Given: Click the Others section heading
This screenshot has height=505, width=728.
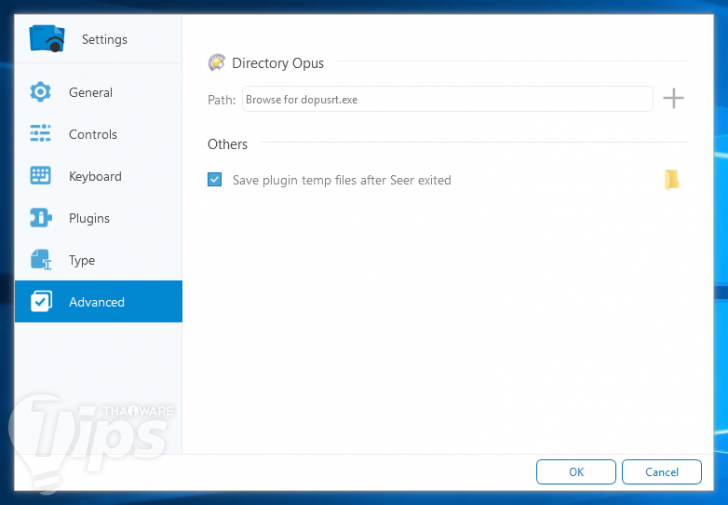Looking at the screenshot, I should point(228,144).
